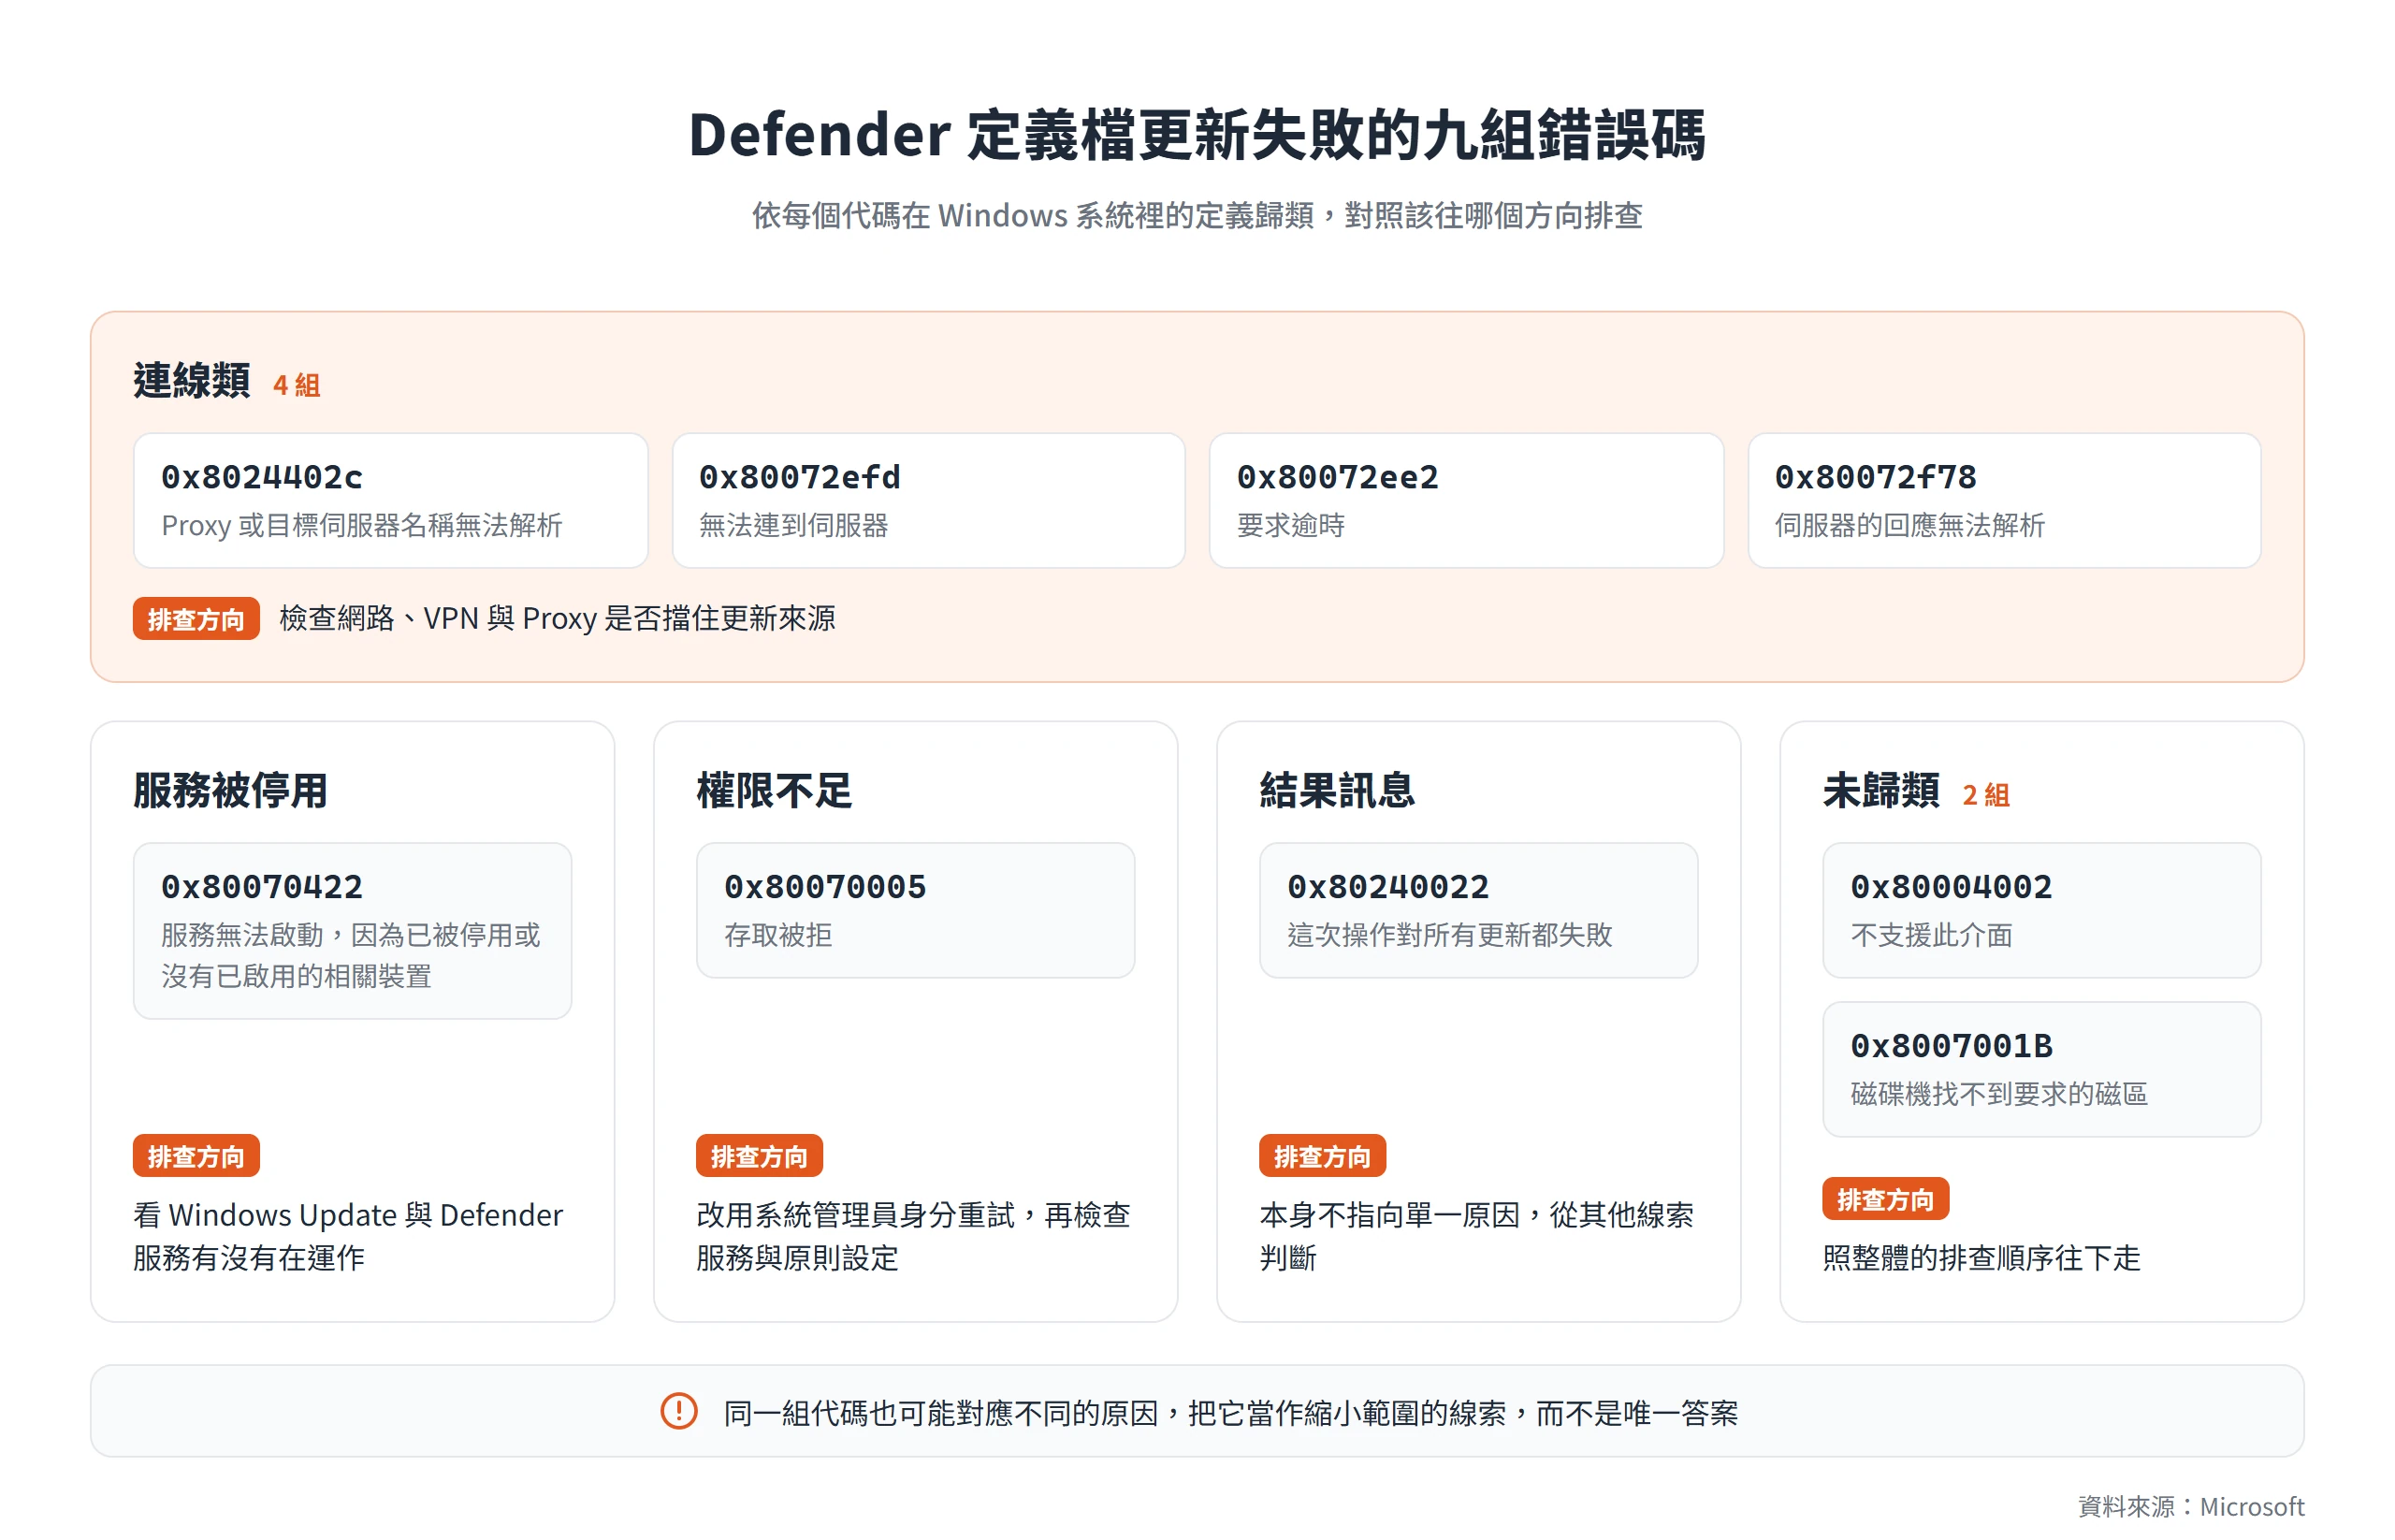Click the 排查方向 badge in 服務被停用 card
The width and height of the screenshot is (2395, 1540).
click(x=196, y=1156)
